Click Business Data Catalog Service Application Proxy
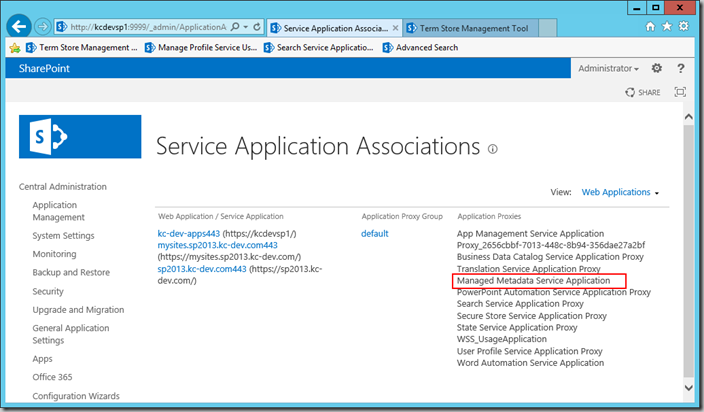704x412 pixels. 550,257
